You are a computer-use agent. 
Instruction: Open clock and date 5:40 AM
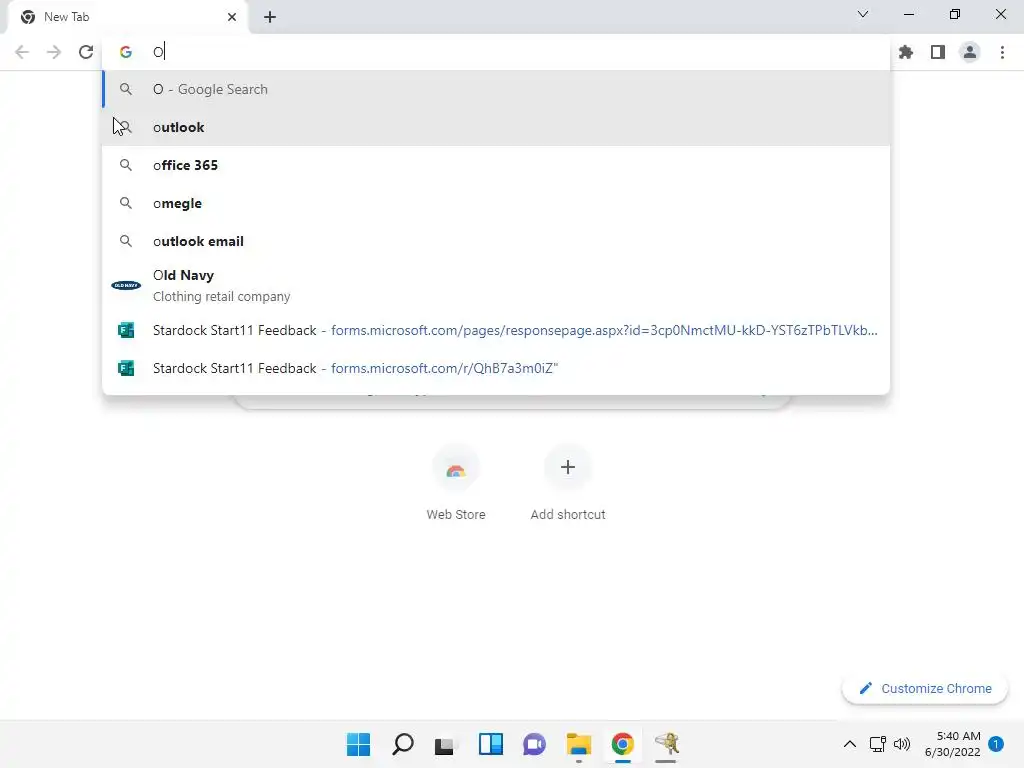coord(952,744)
